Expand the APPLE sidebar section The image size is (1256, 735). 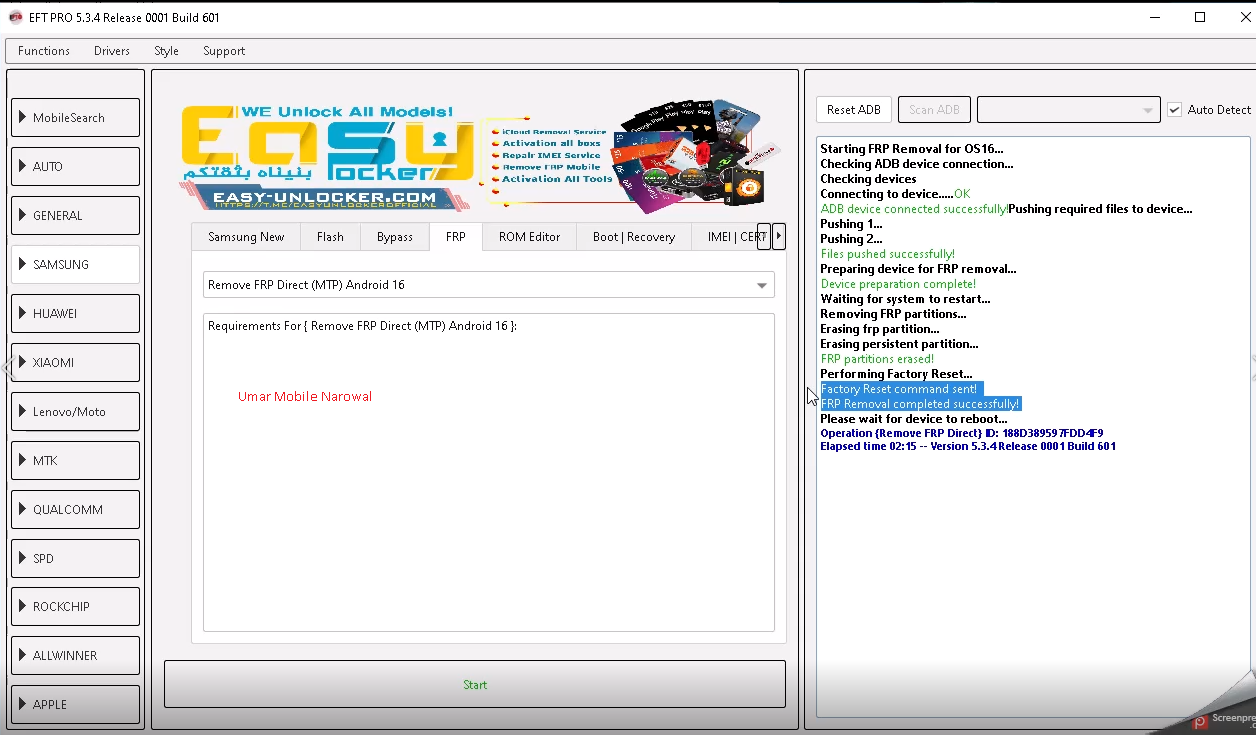(x=75, y=705)
